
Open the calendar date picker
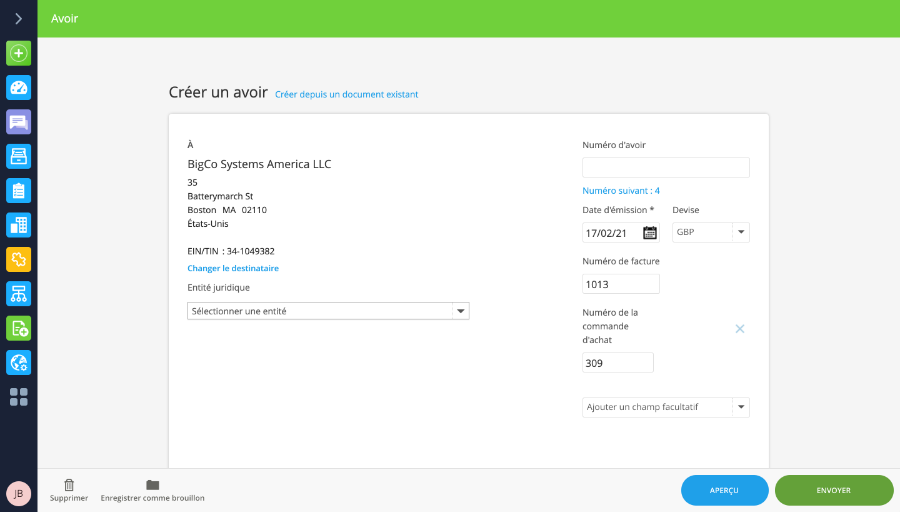pyautogui.click(x=650, y=233)
